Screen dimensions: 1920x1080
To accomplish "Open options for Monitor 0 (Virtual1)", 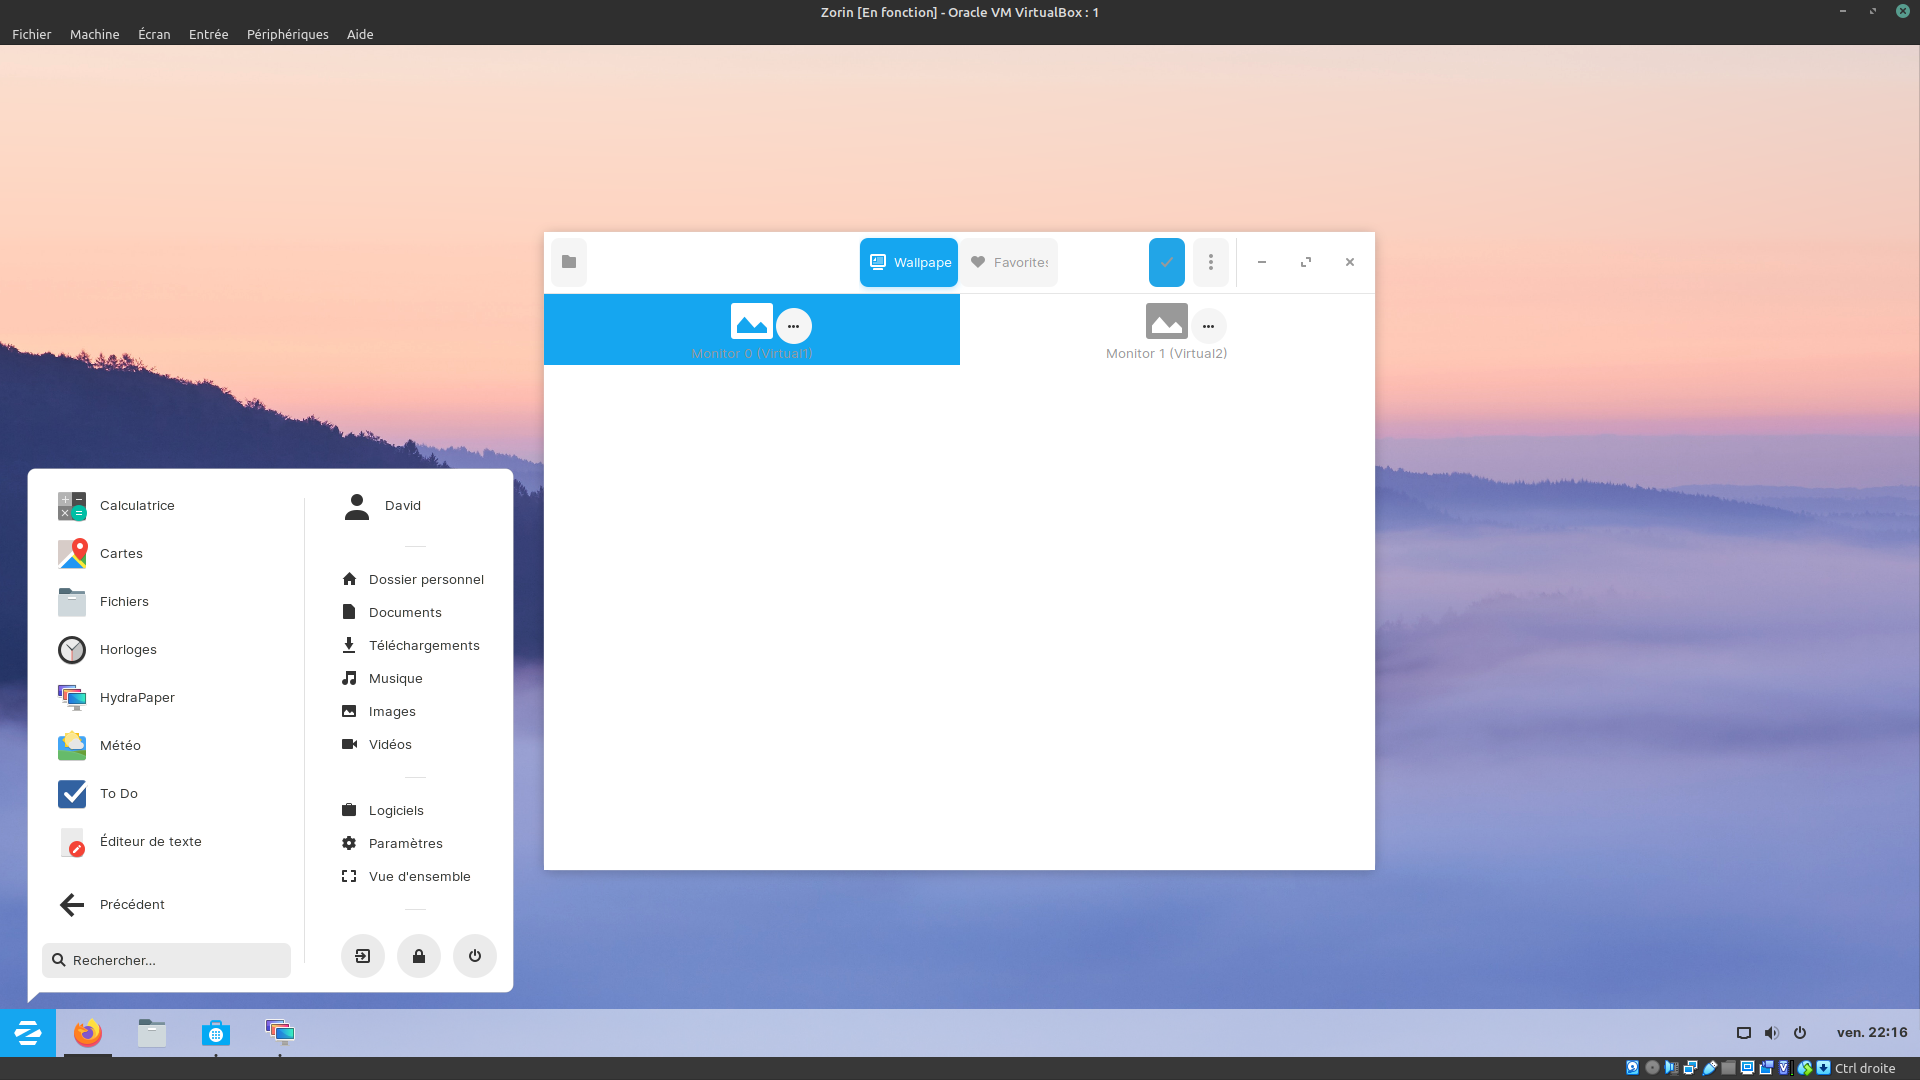I will coord(793,326).
